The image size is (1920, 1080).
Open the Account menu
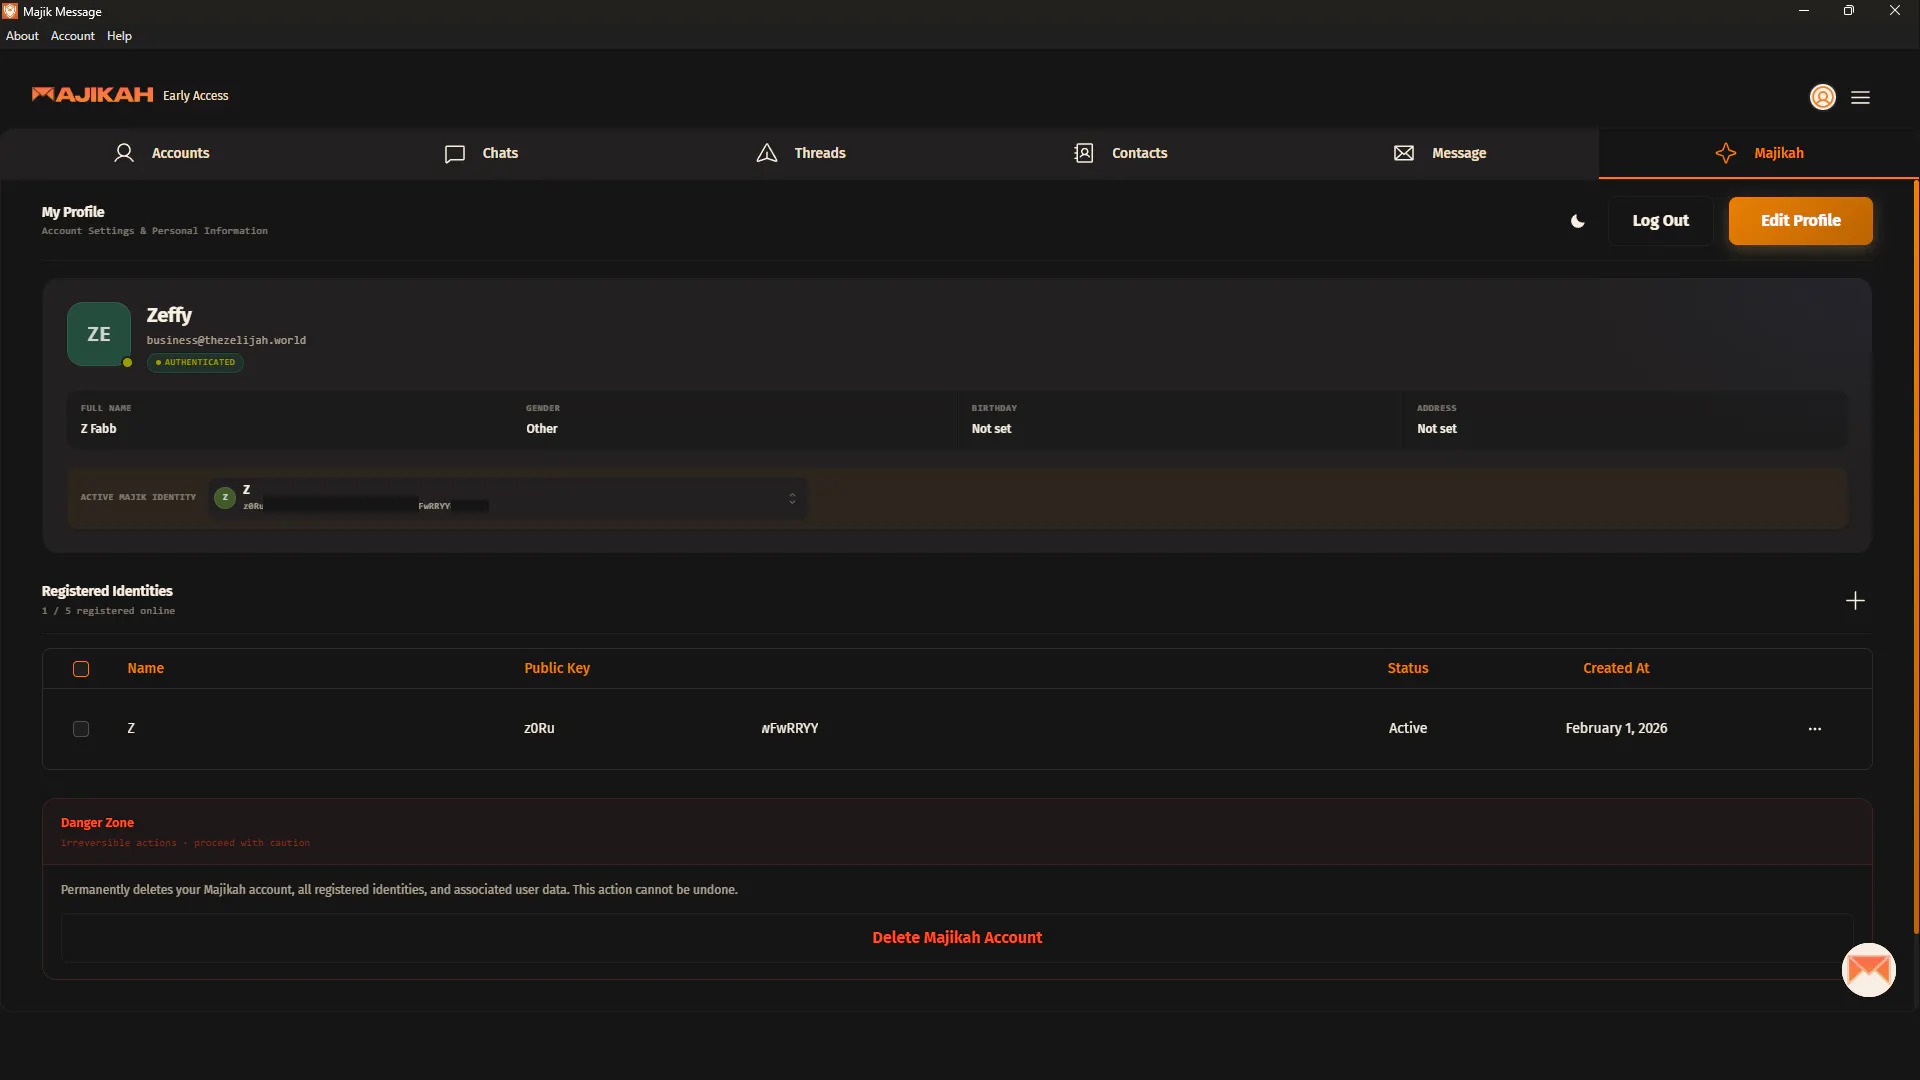73,36
